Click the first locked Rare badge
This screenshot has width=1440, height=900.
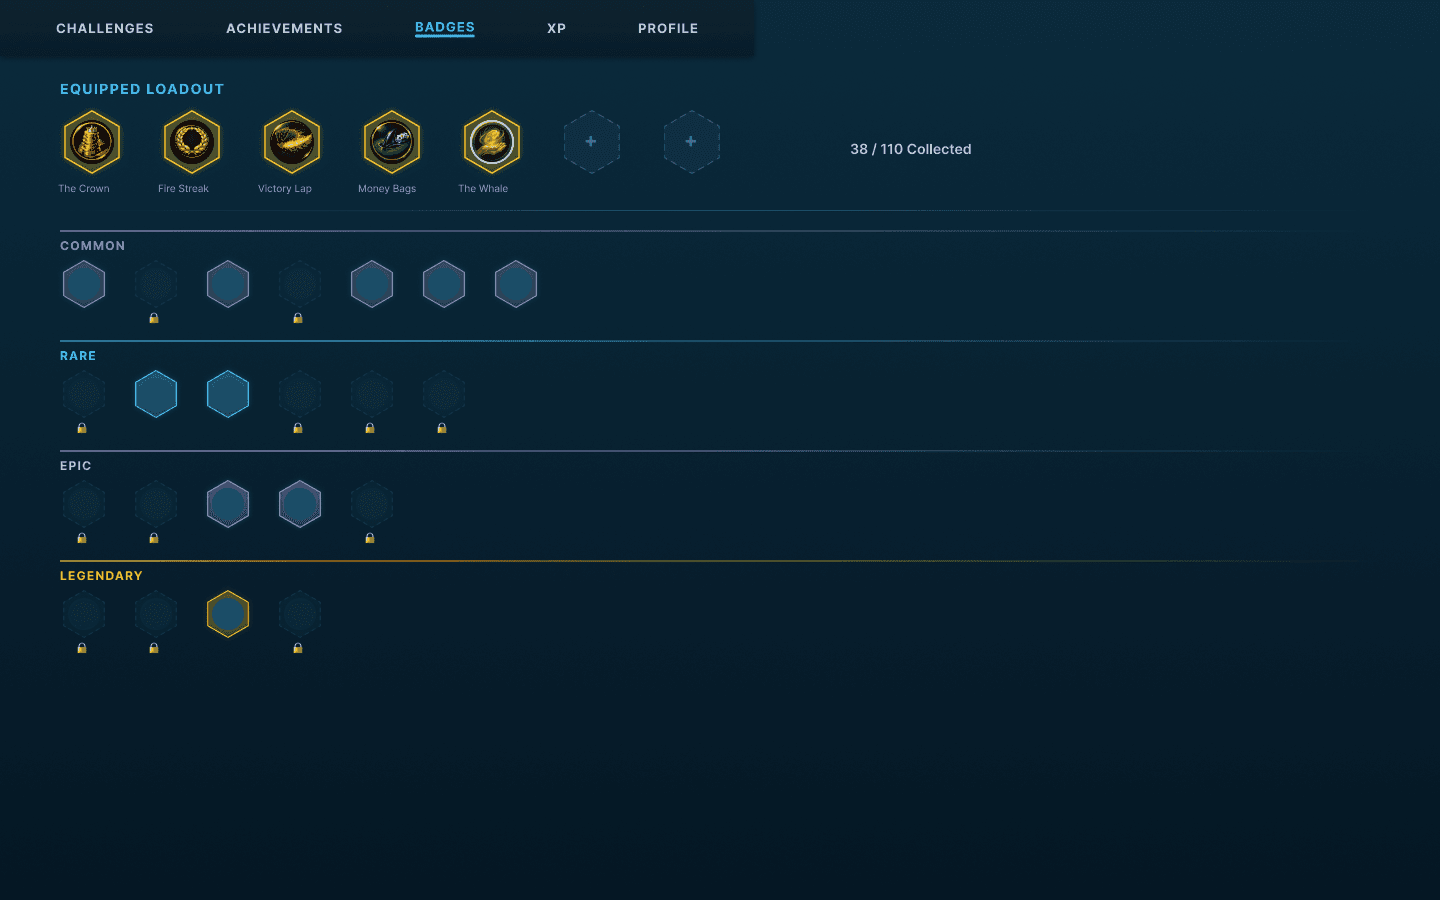point(84,394)
